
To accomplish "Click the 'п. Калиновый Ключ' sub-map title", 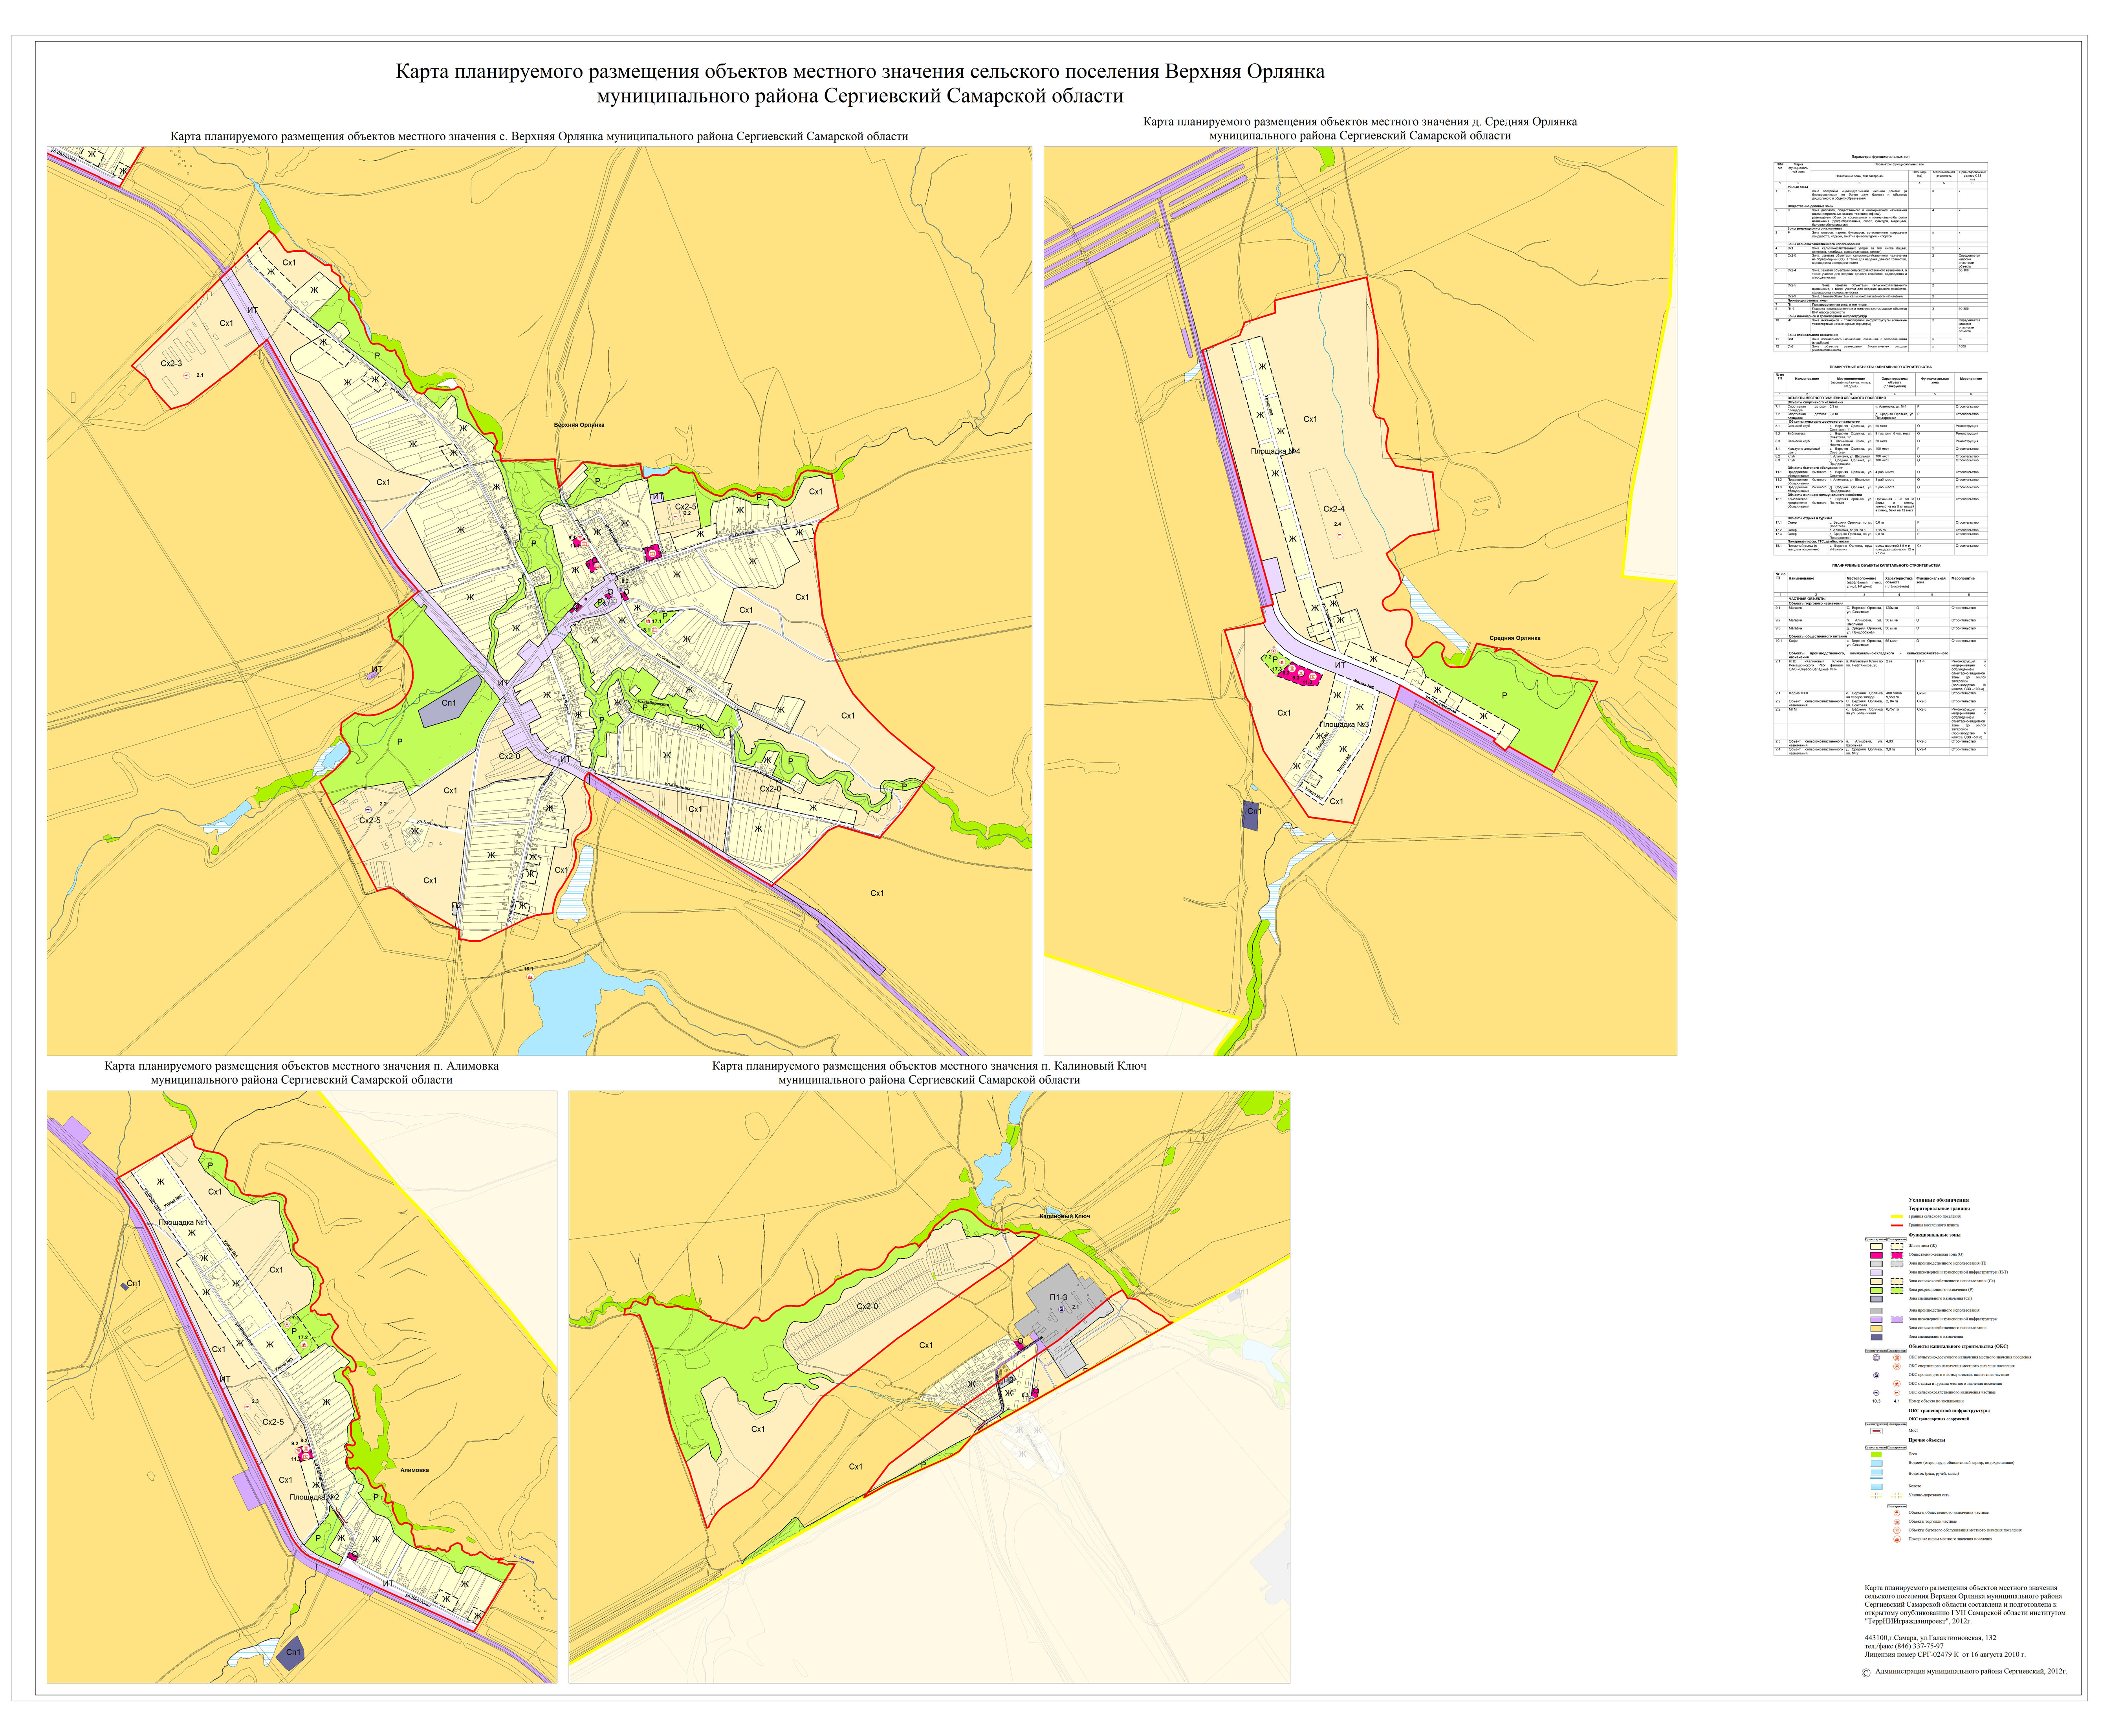I will (x=929, y=1072).
